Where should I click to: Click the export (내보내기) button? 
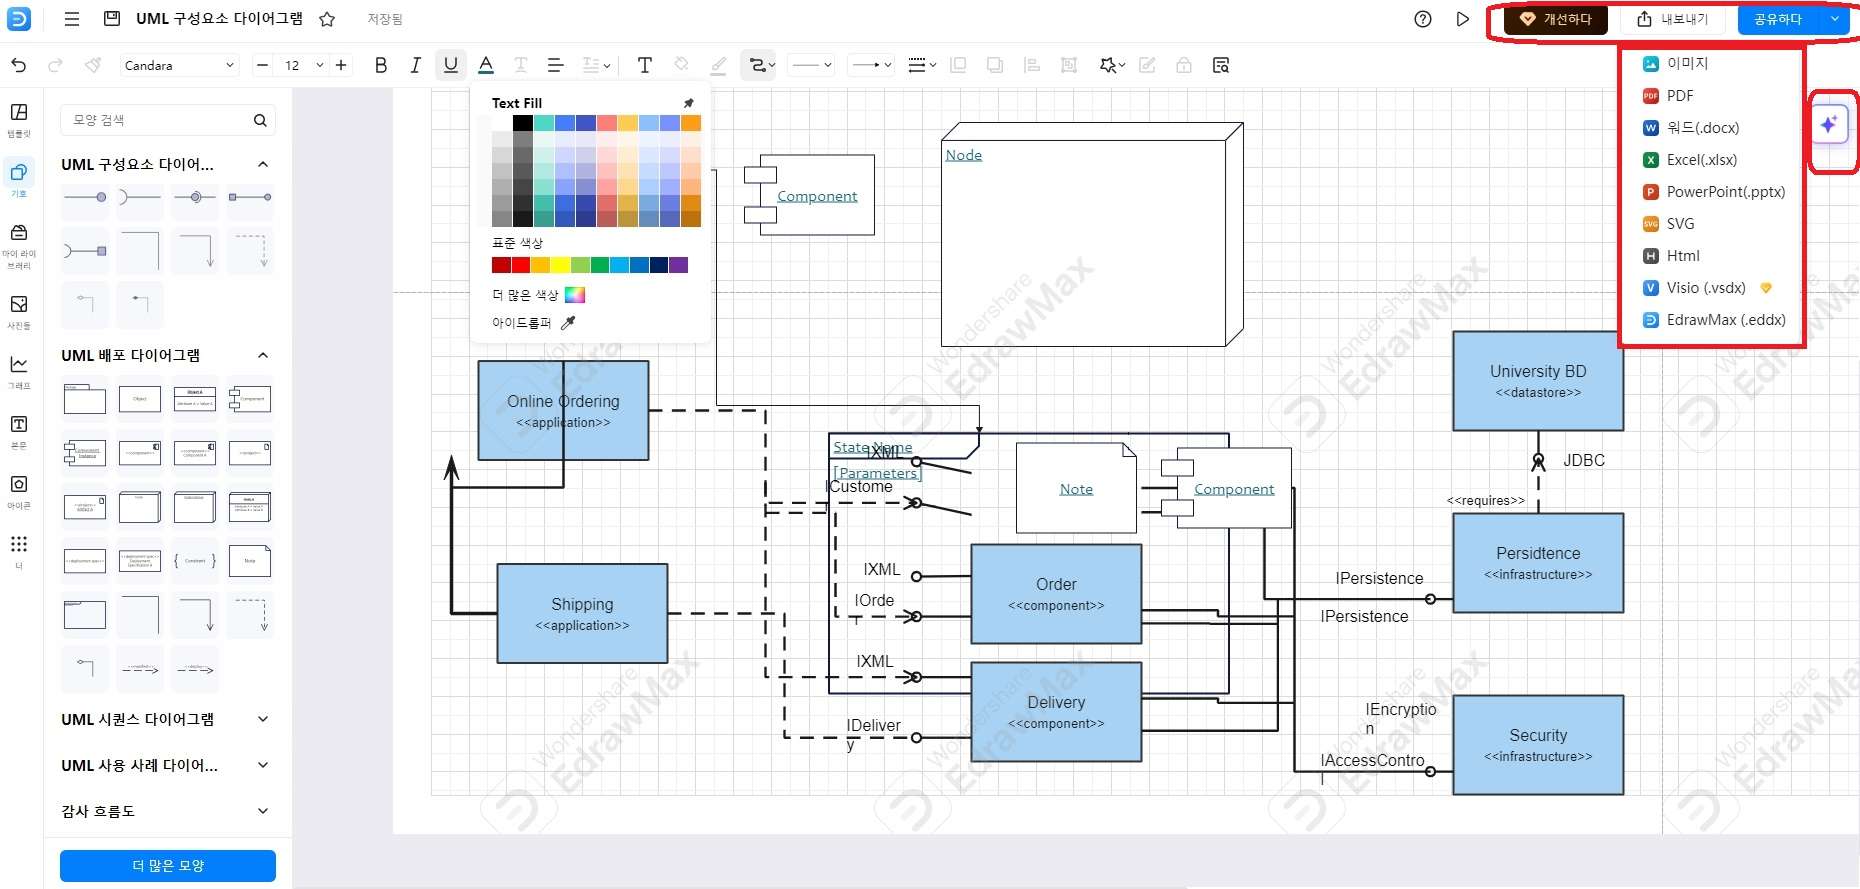tap(1672, 19)
